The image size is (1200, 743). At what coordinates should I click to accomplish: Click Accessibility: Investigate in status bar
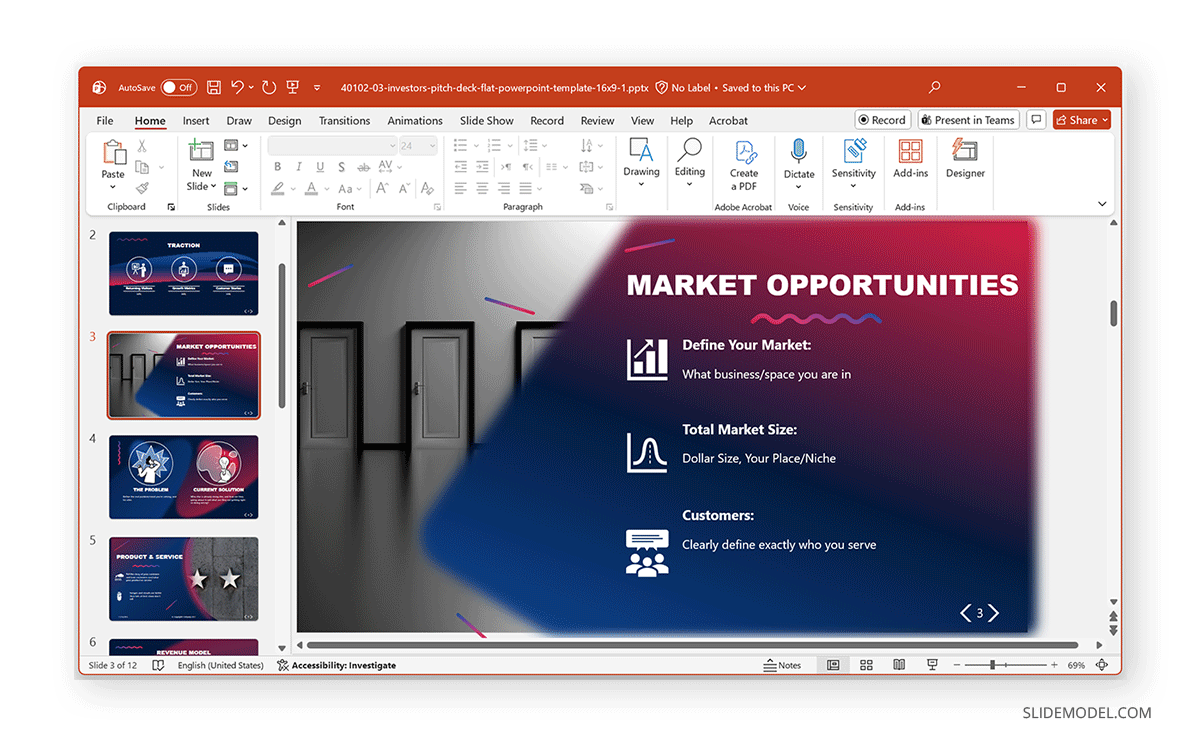pyautogui.click(x=336, y=665)
